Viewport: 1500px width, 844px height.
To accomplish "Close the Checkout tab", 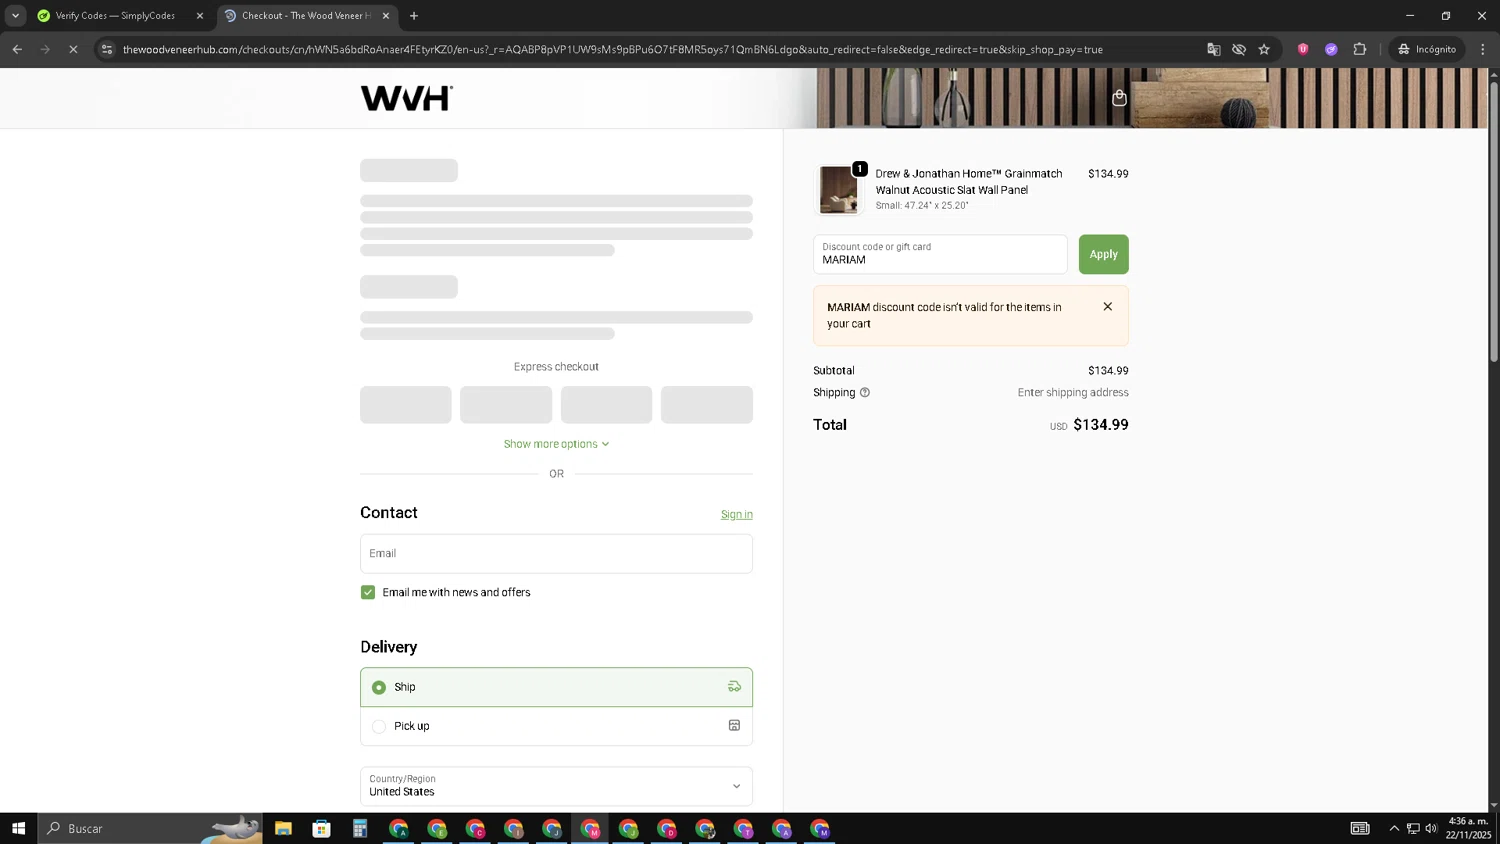I will [386, 16].
